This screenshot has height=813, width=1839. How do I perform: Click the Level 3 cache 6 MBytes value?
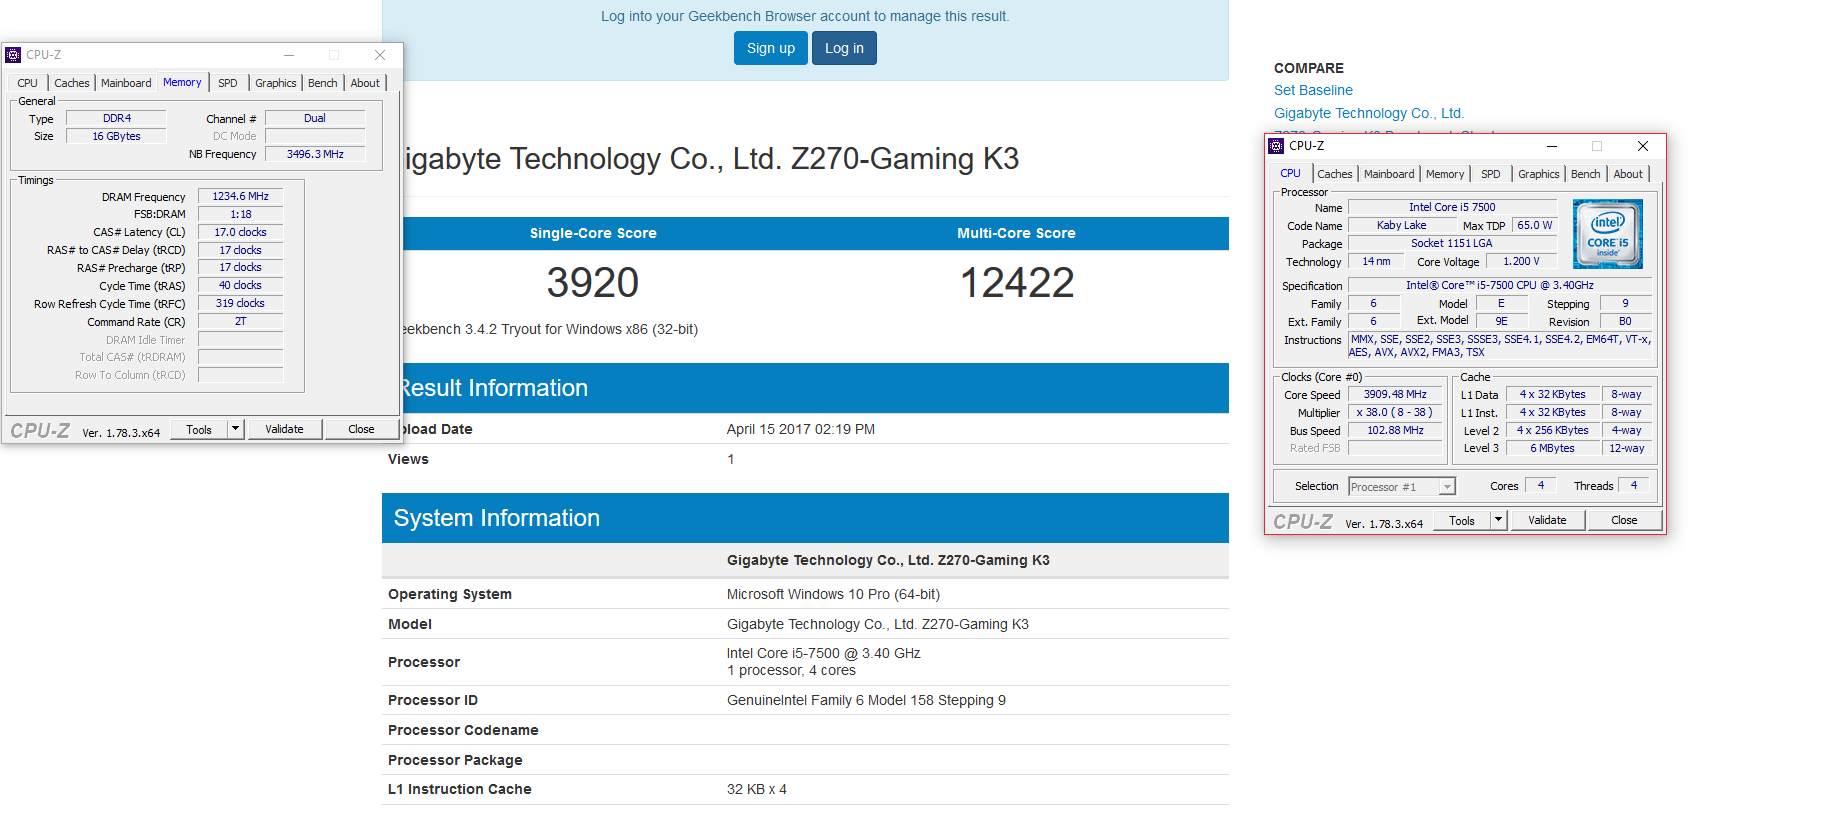tap(1552, 448)
